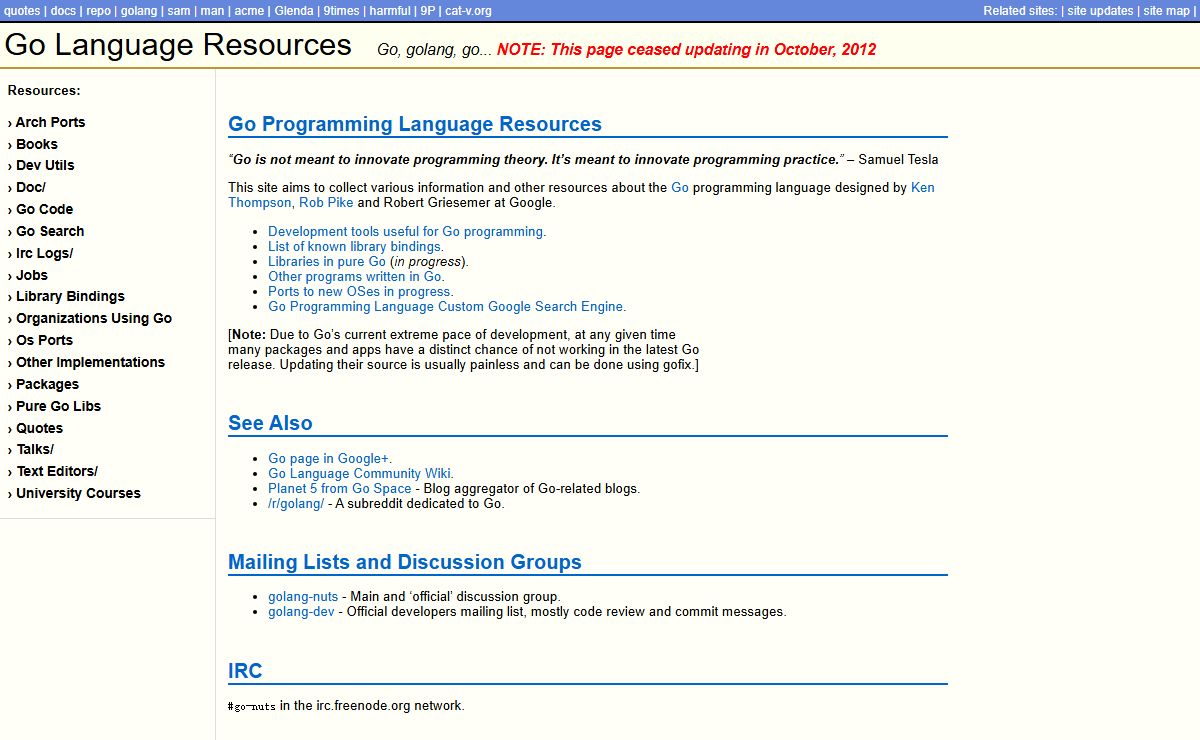Go to harmful in top navigation
The image size is (1200, 740).
(x=389, y=11)
